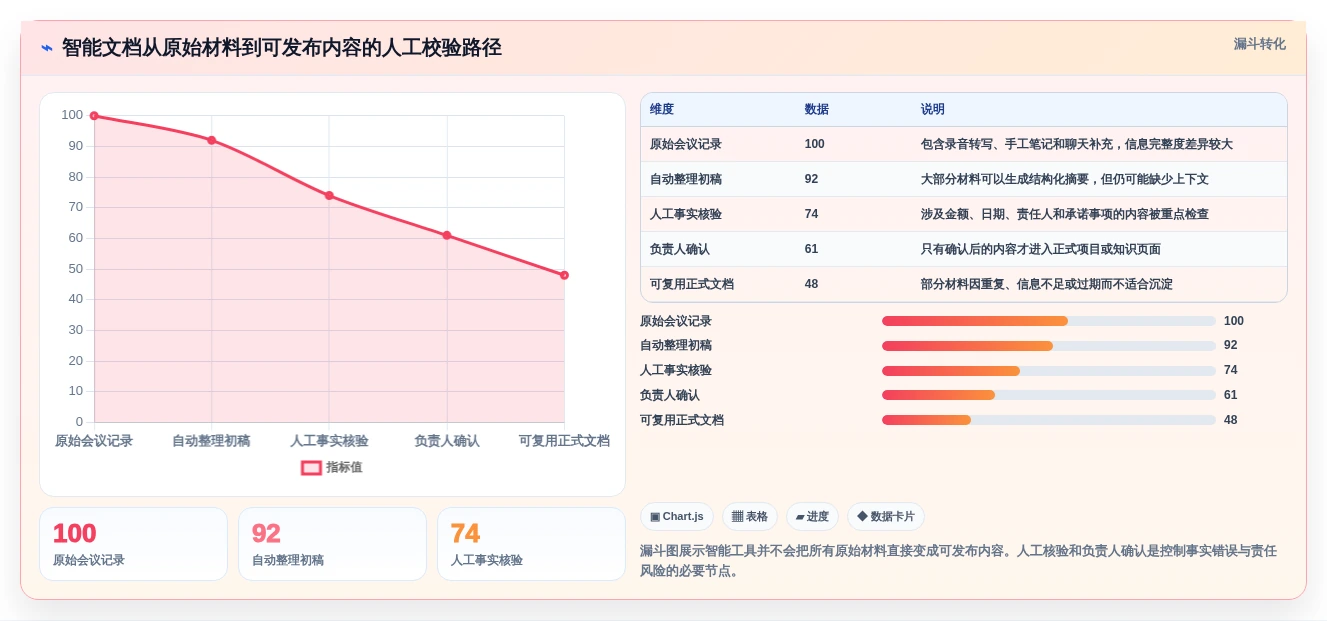Click the 负责人确认 progress bar
This screenshot has height=621, width=1327.
[x=1048, y=395]
